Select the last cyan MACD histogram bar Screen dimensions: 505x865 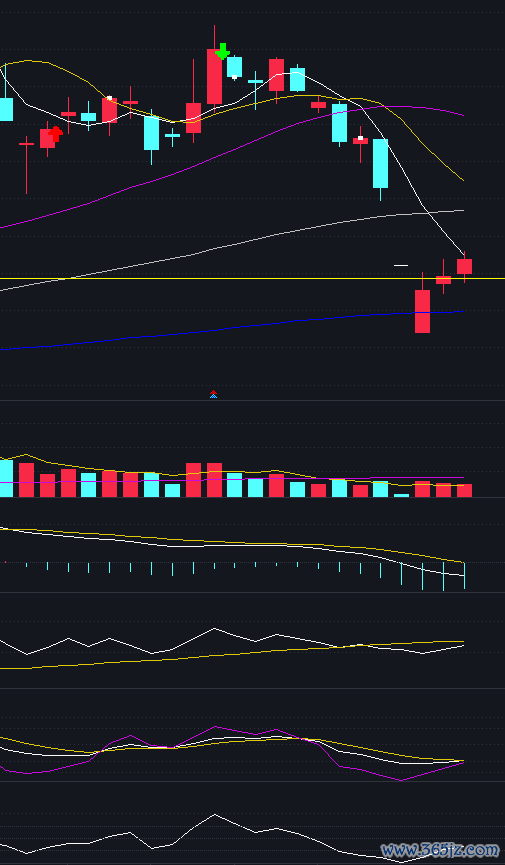464,575
